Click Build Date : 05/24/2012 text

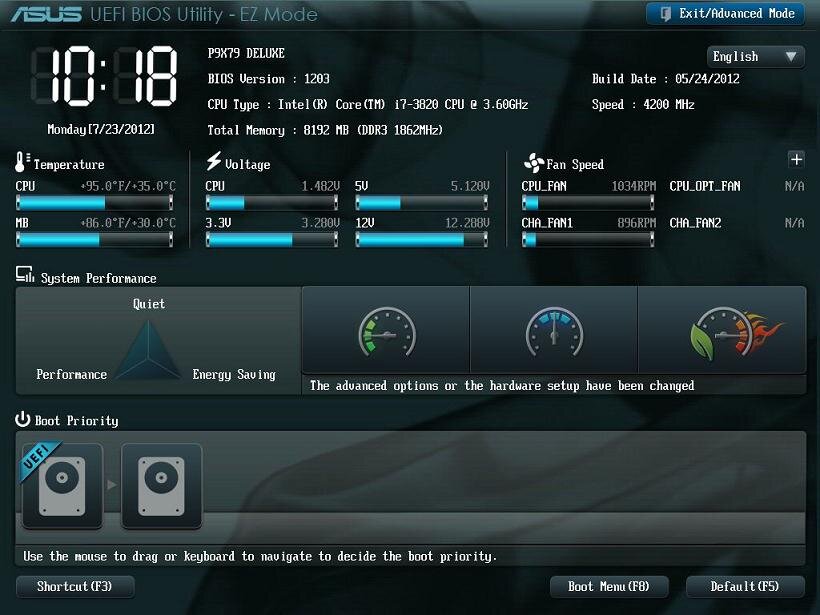point(666,79)
